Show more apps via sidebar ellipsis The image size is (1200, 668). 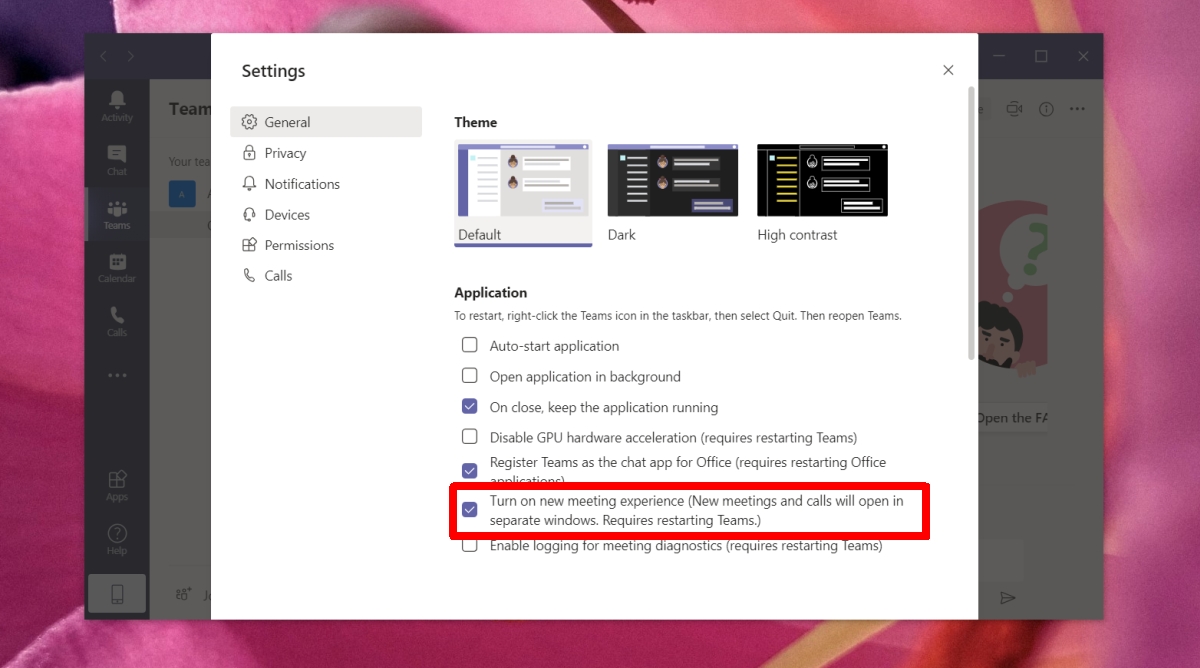click(x=117, y=376)
